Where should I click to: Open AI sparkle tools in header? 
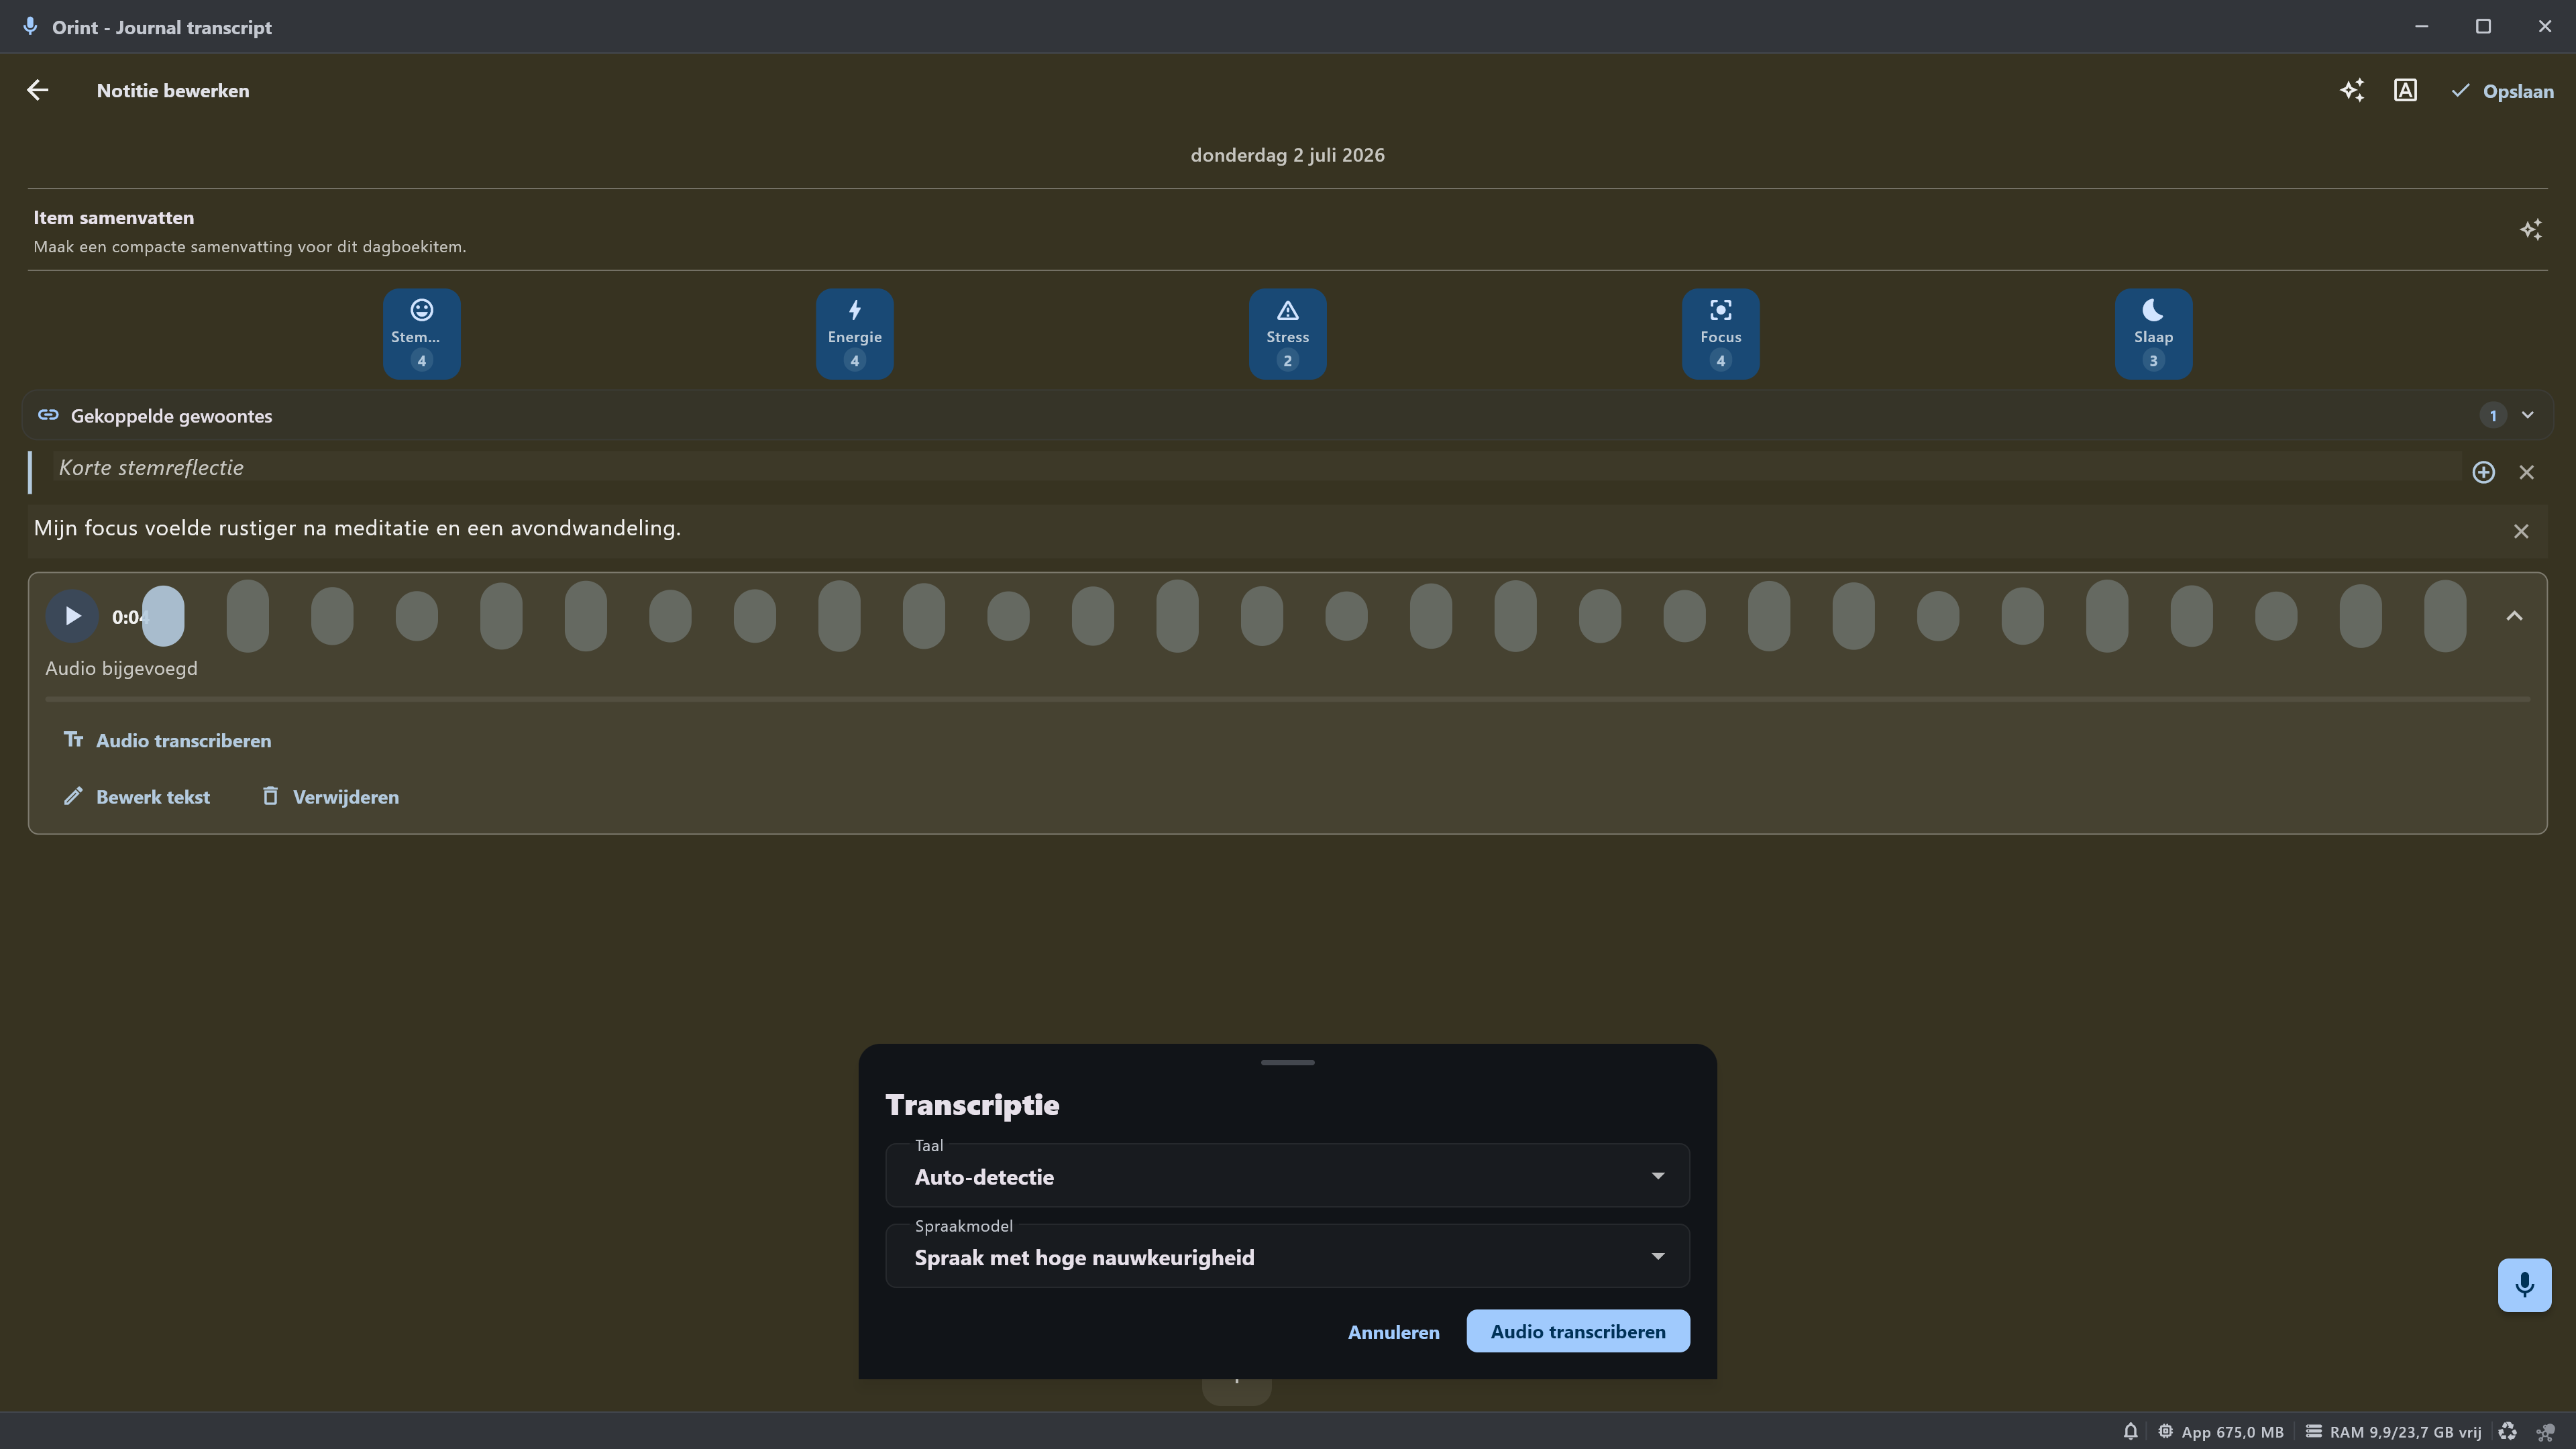[2352, 90]
